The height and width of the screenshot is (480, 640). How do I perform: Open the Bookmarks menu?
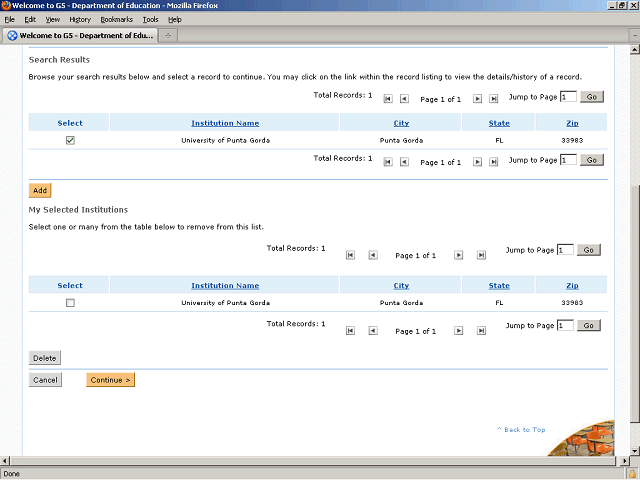coord(116,19)
